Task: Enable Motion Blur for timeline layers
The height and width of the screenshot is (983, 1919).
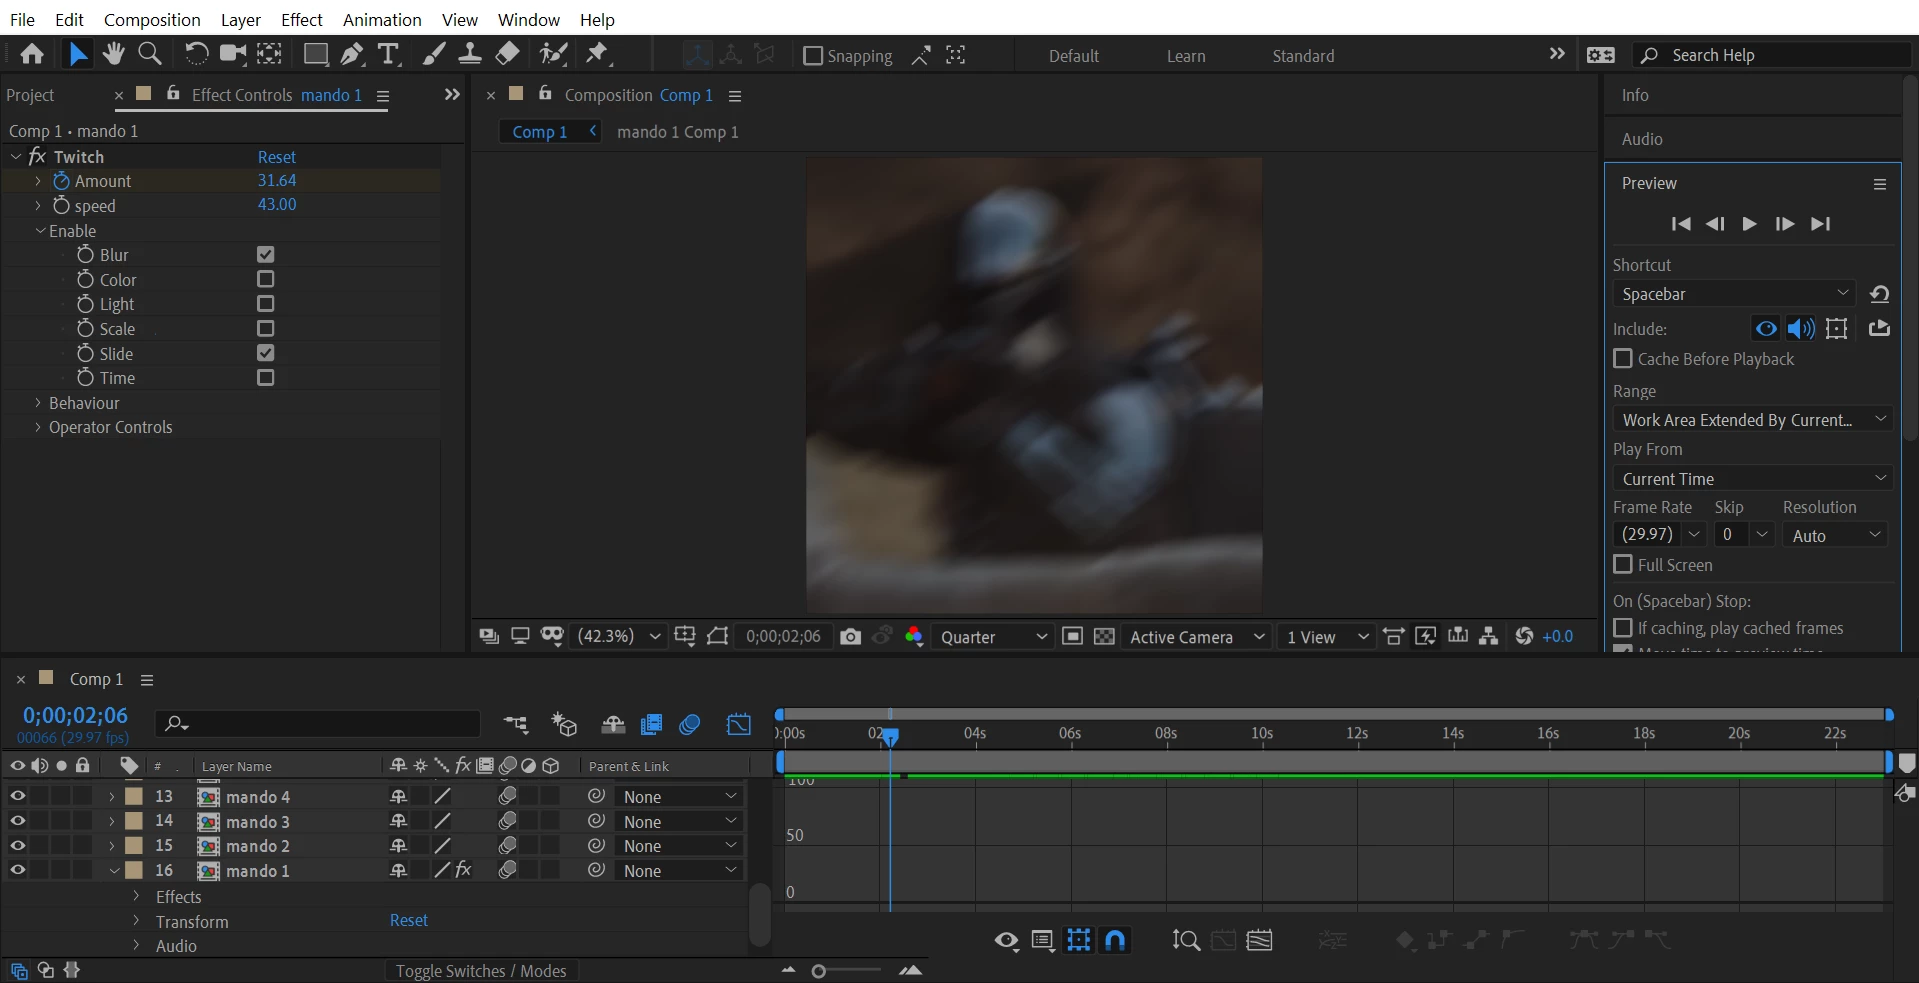Action: pos(689,725)
